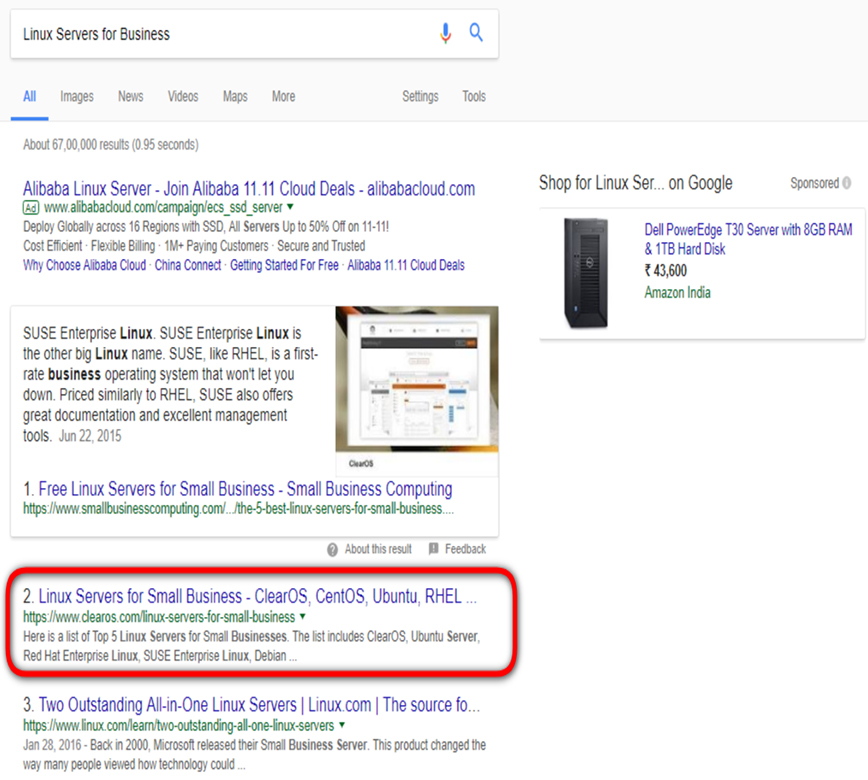Click the Feedback flag icon

click(x=433, y=549)
